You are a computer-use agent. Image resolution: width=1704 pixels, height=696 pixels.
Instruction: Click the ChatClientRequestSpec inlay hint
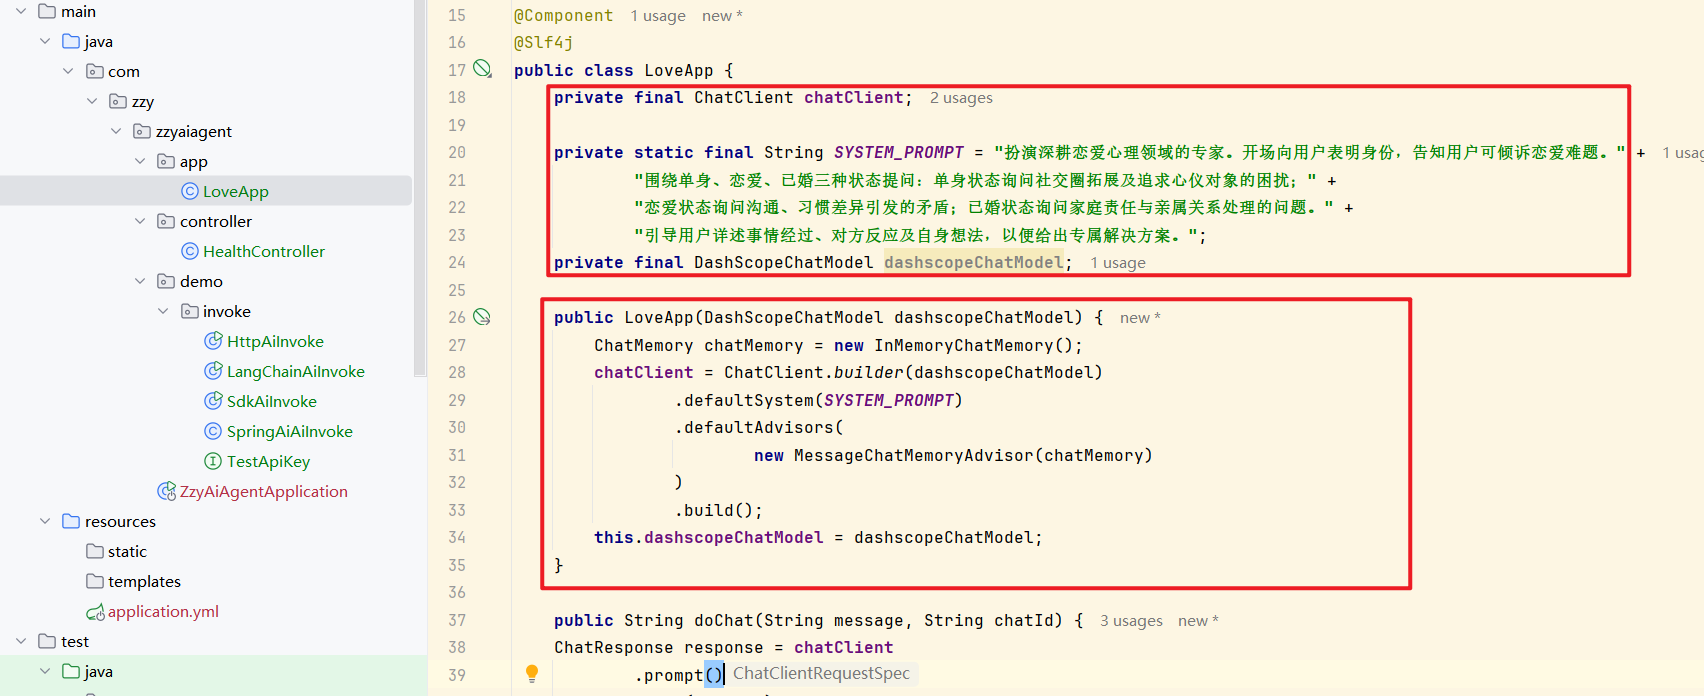click(821, 673)
